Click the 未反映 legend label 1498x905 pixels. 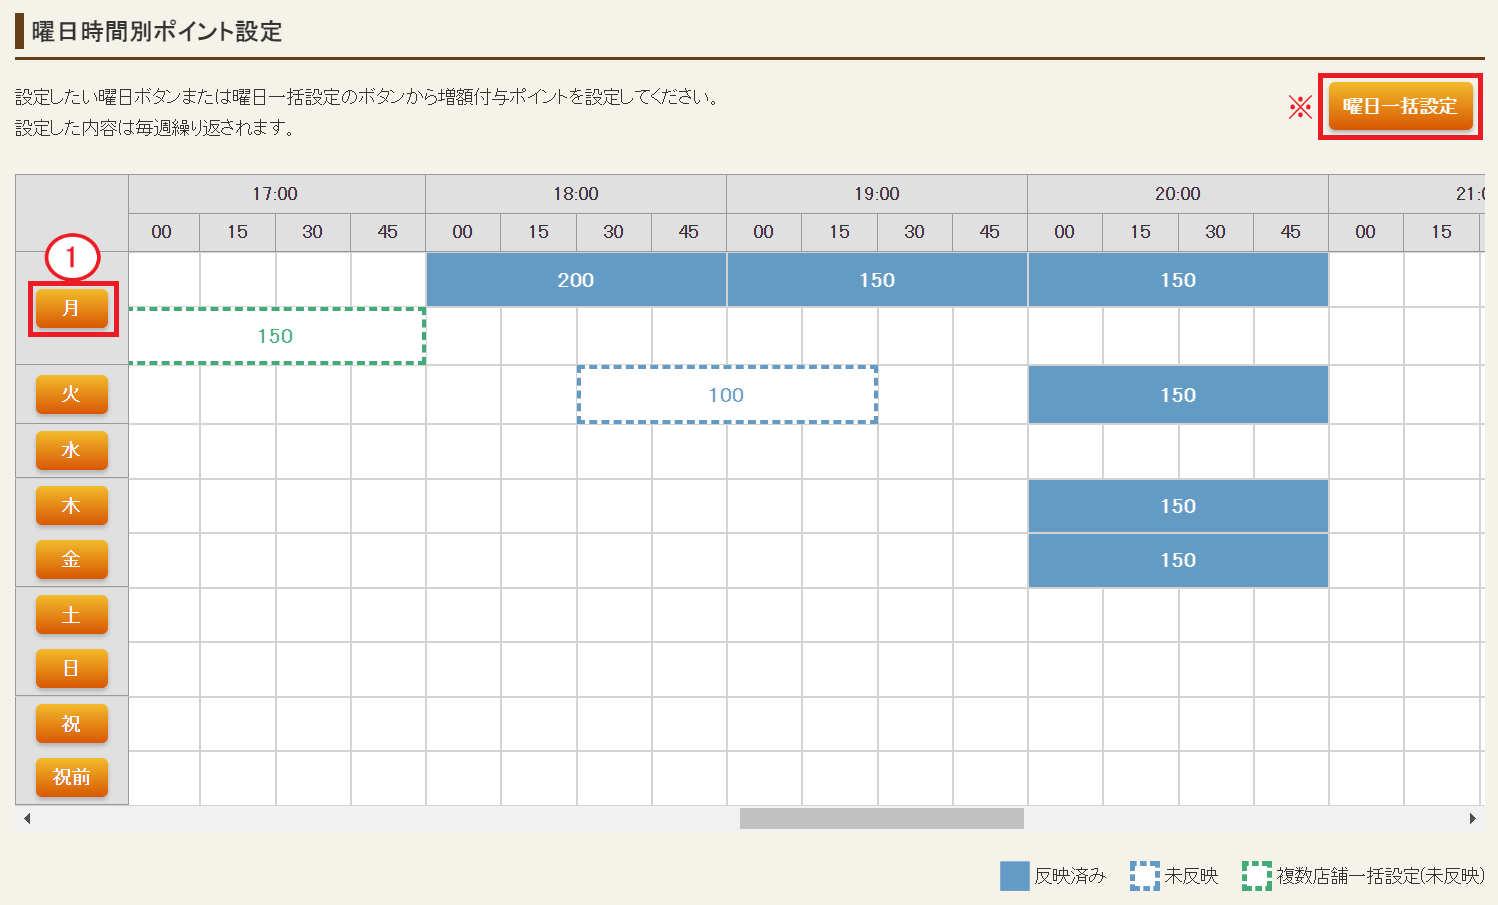[1191, 876]
